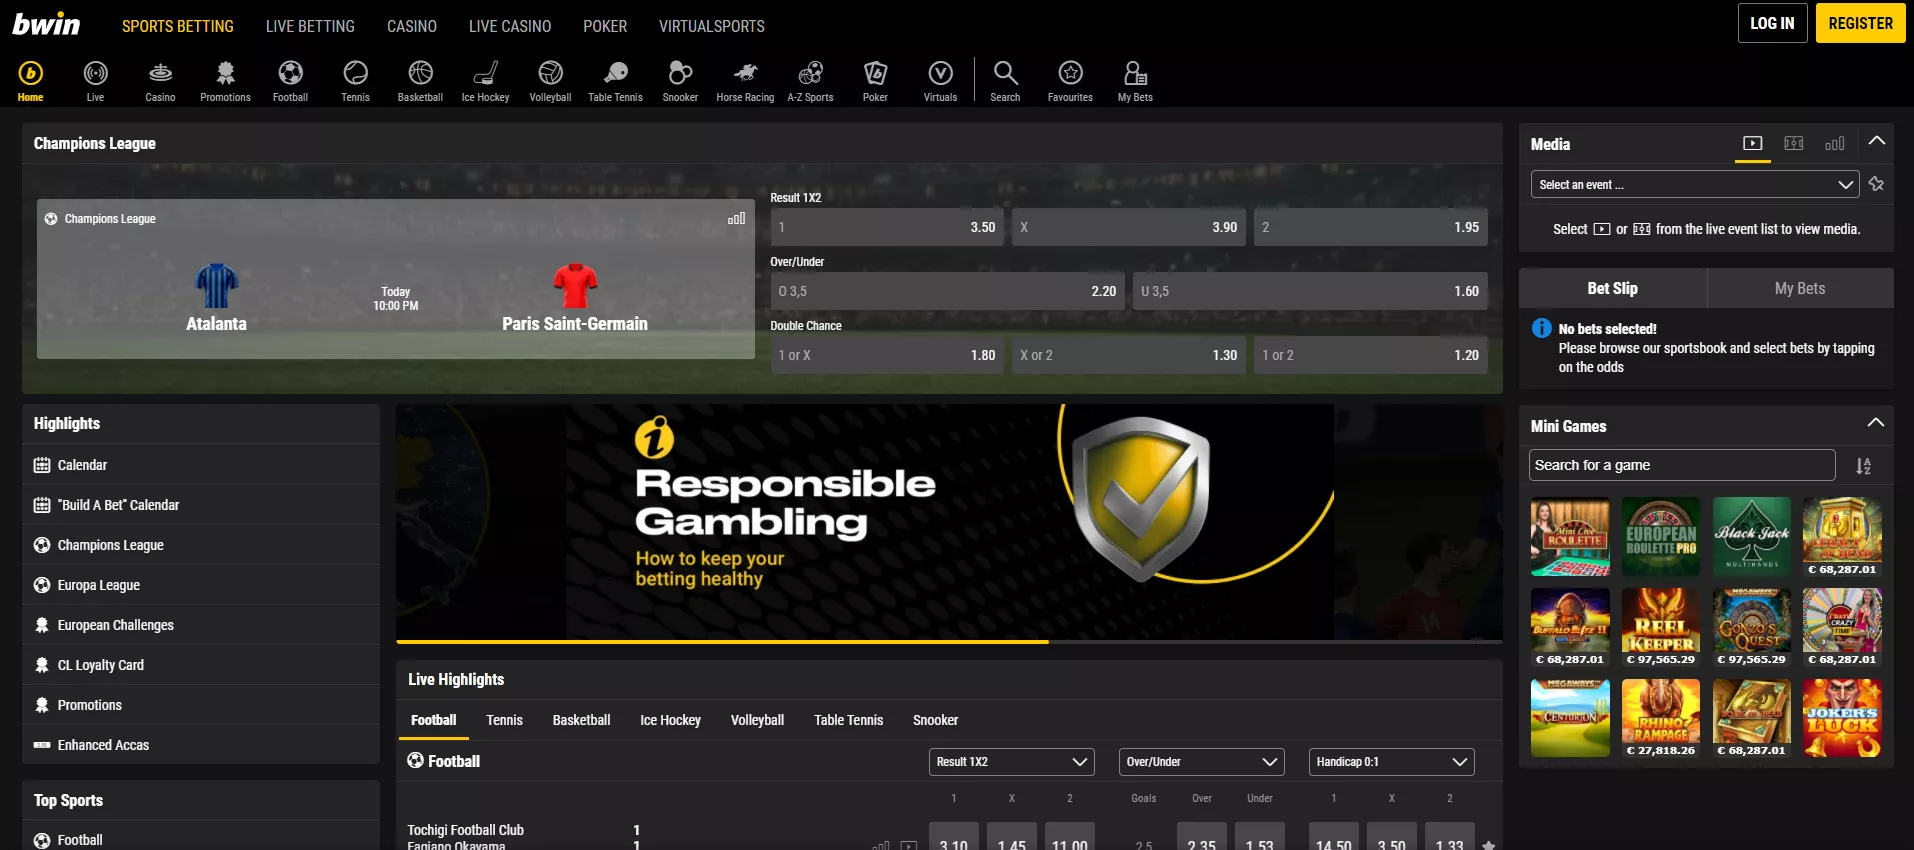Switch to Ice Hockey tab in Live Highlights
This screenshot has height=850, width=1914.
point(670,720)
